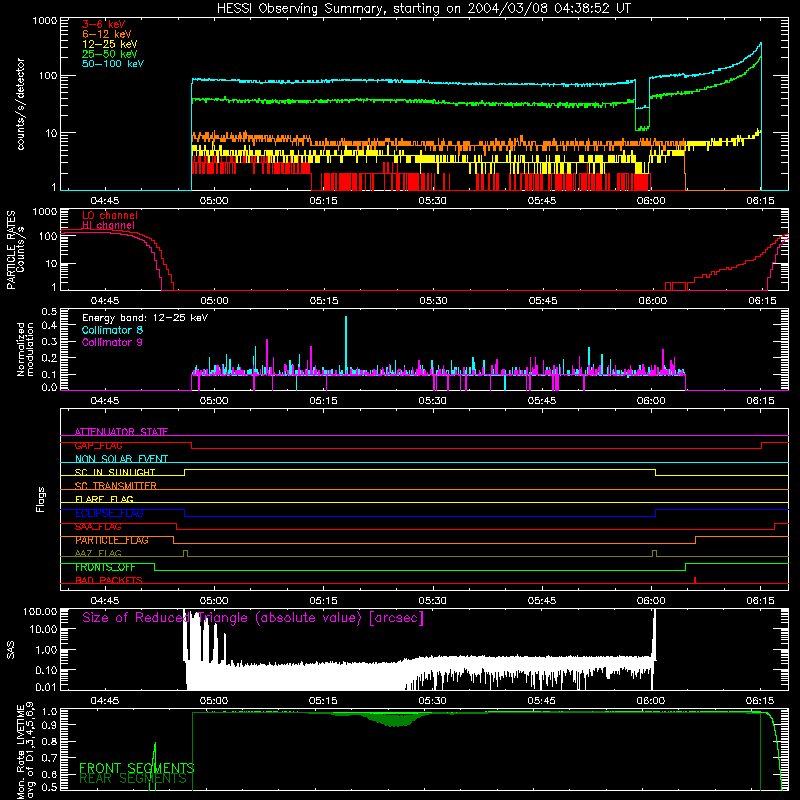
Task: Click the 'Energy band: 12-25 keV' caption
Action: click(x=145, y=318)
